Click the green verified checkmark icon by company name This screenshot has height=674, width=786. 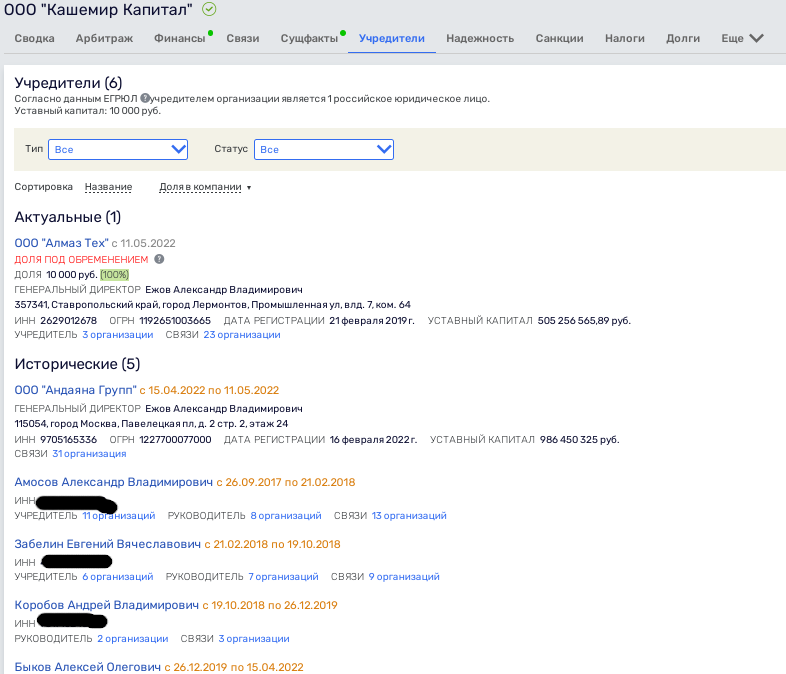point(209,9)
